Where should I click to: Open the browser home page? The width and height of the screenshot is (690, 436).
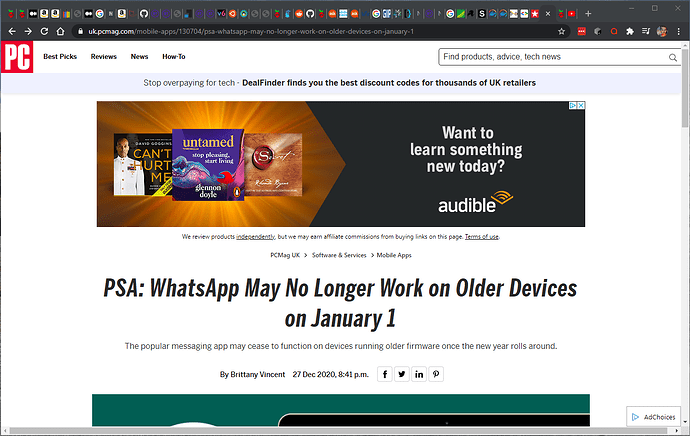(x=60, y=31)
